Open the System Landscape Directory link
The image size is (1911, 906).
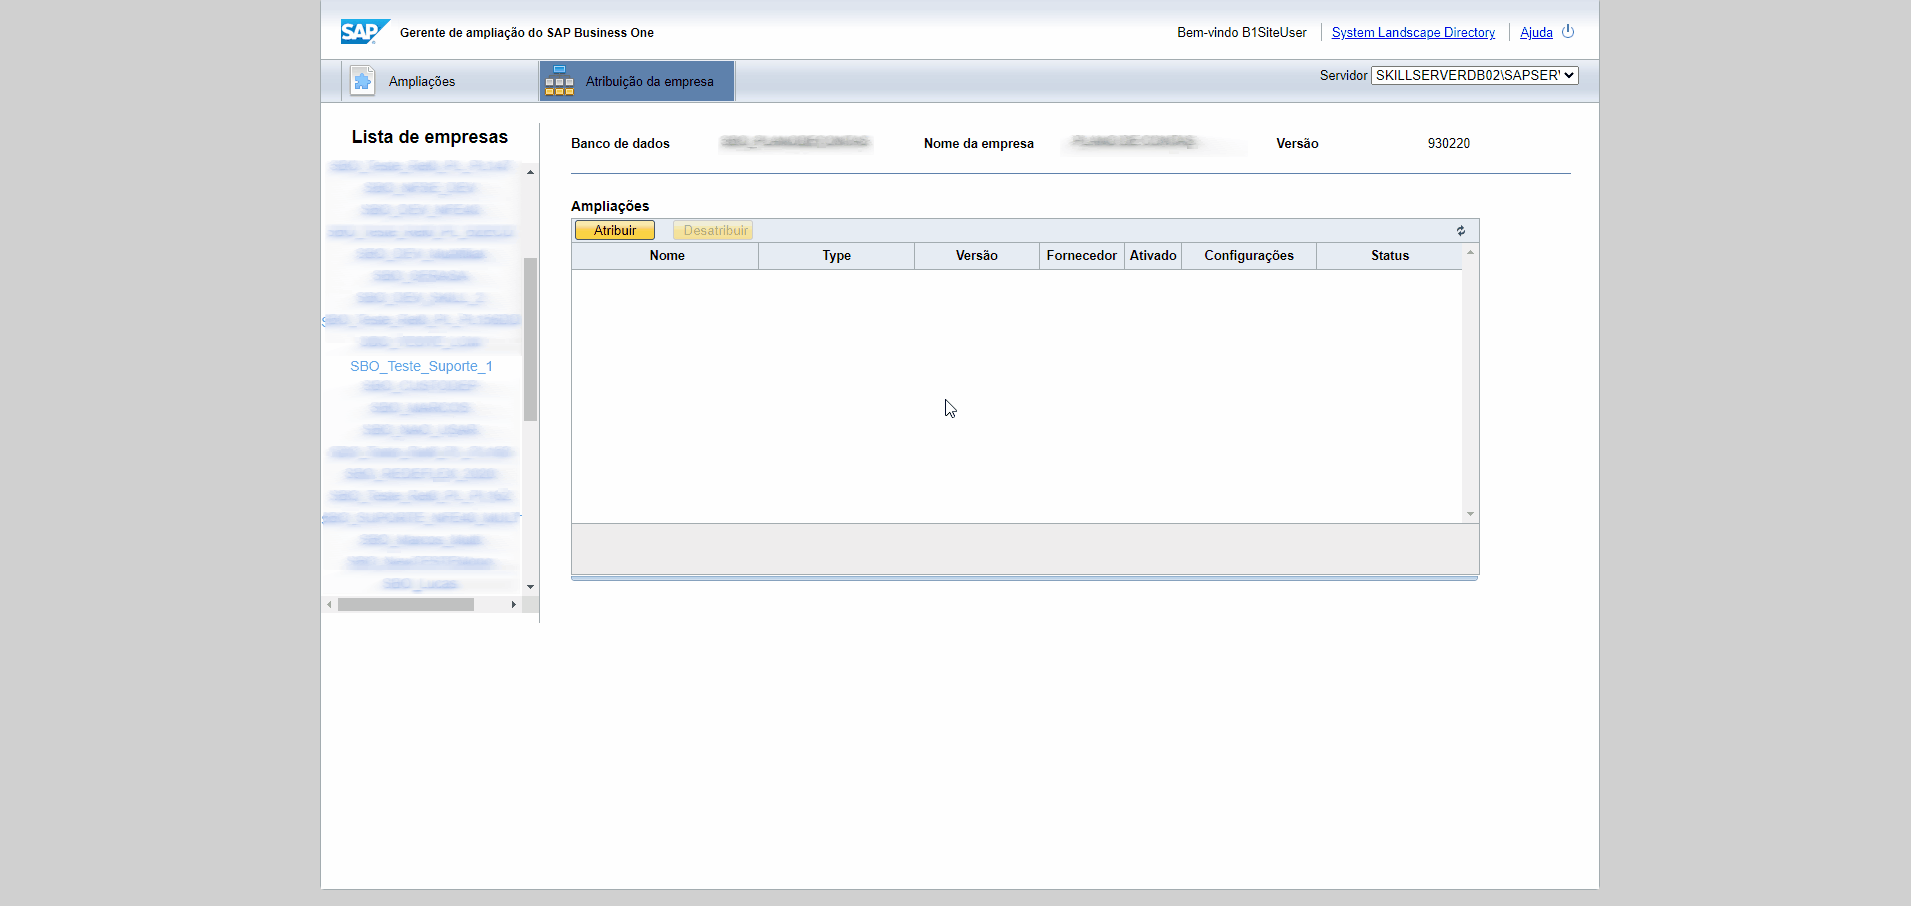pos(1413,32)
